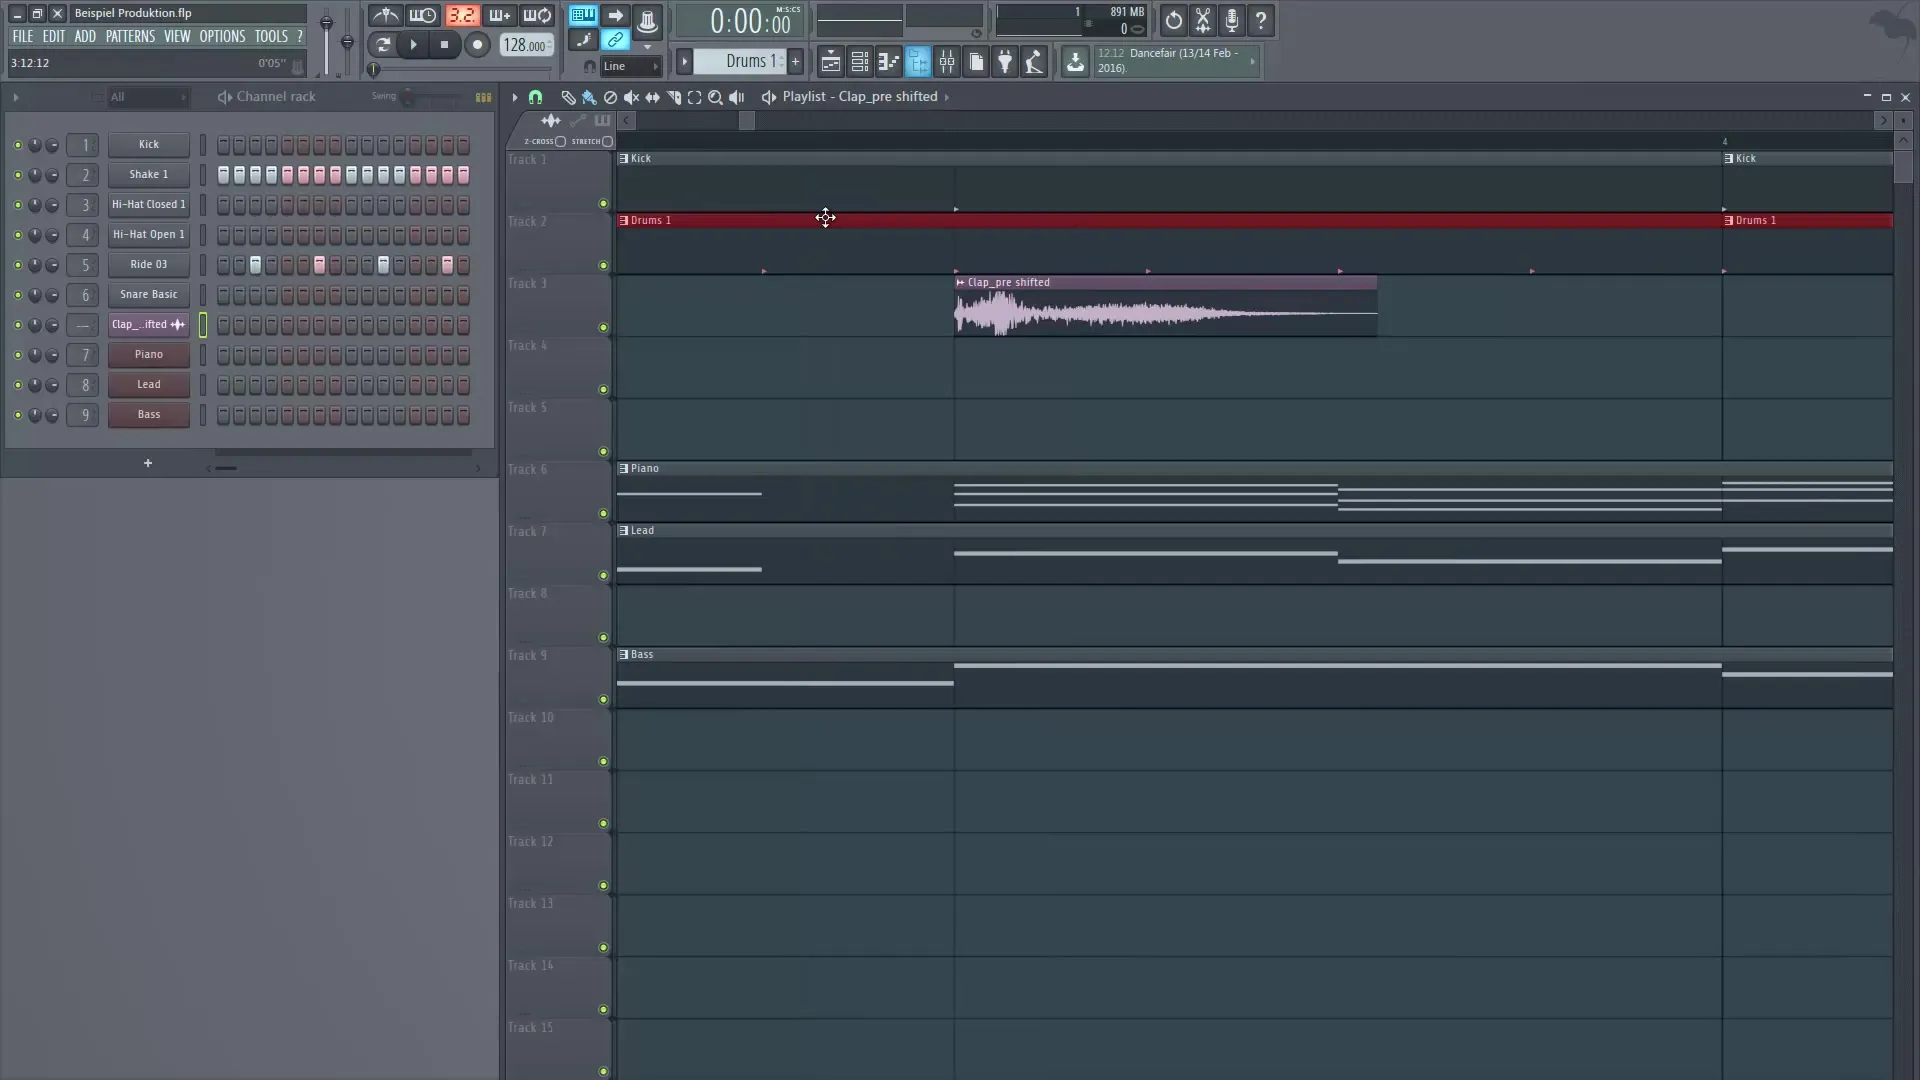
Task: Open the channel group filter showing All
Action: [147, 97]
